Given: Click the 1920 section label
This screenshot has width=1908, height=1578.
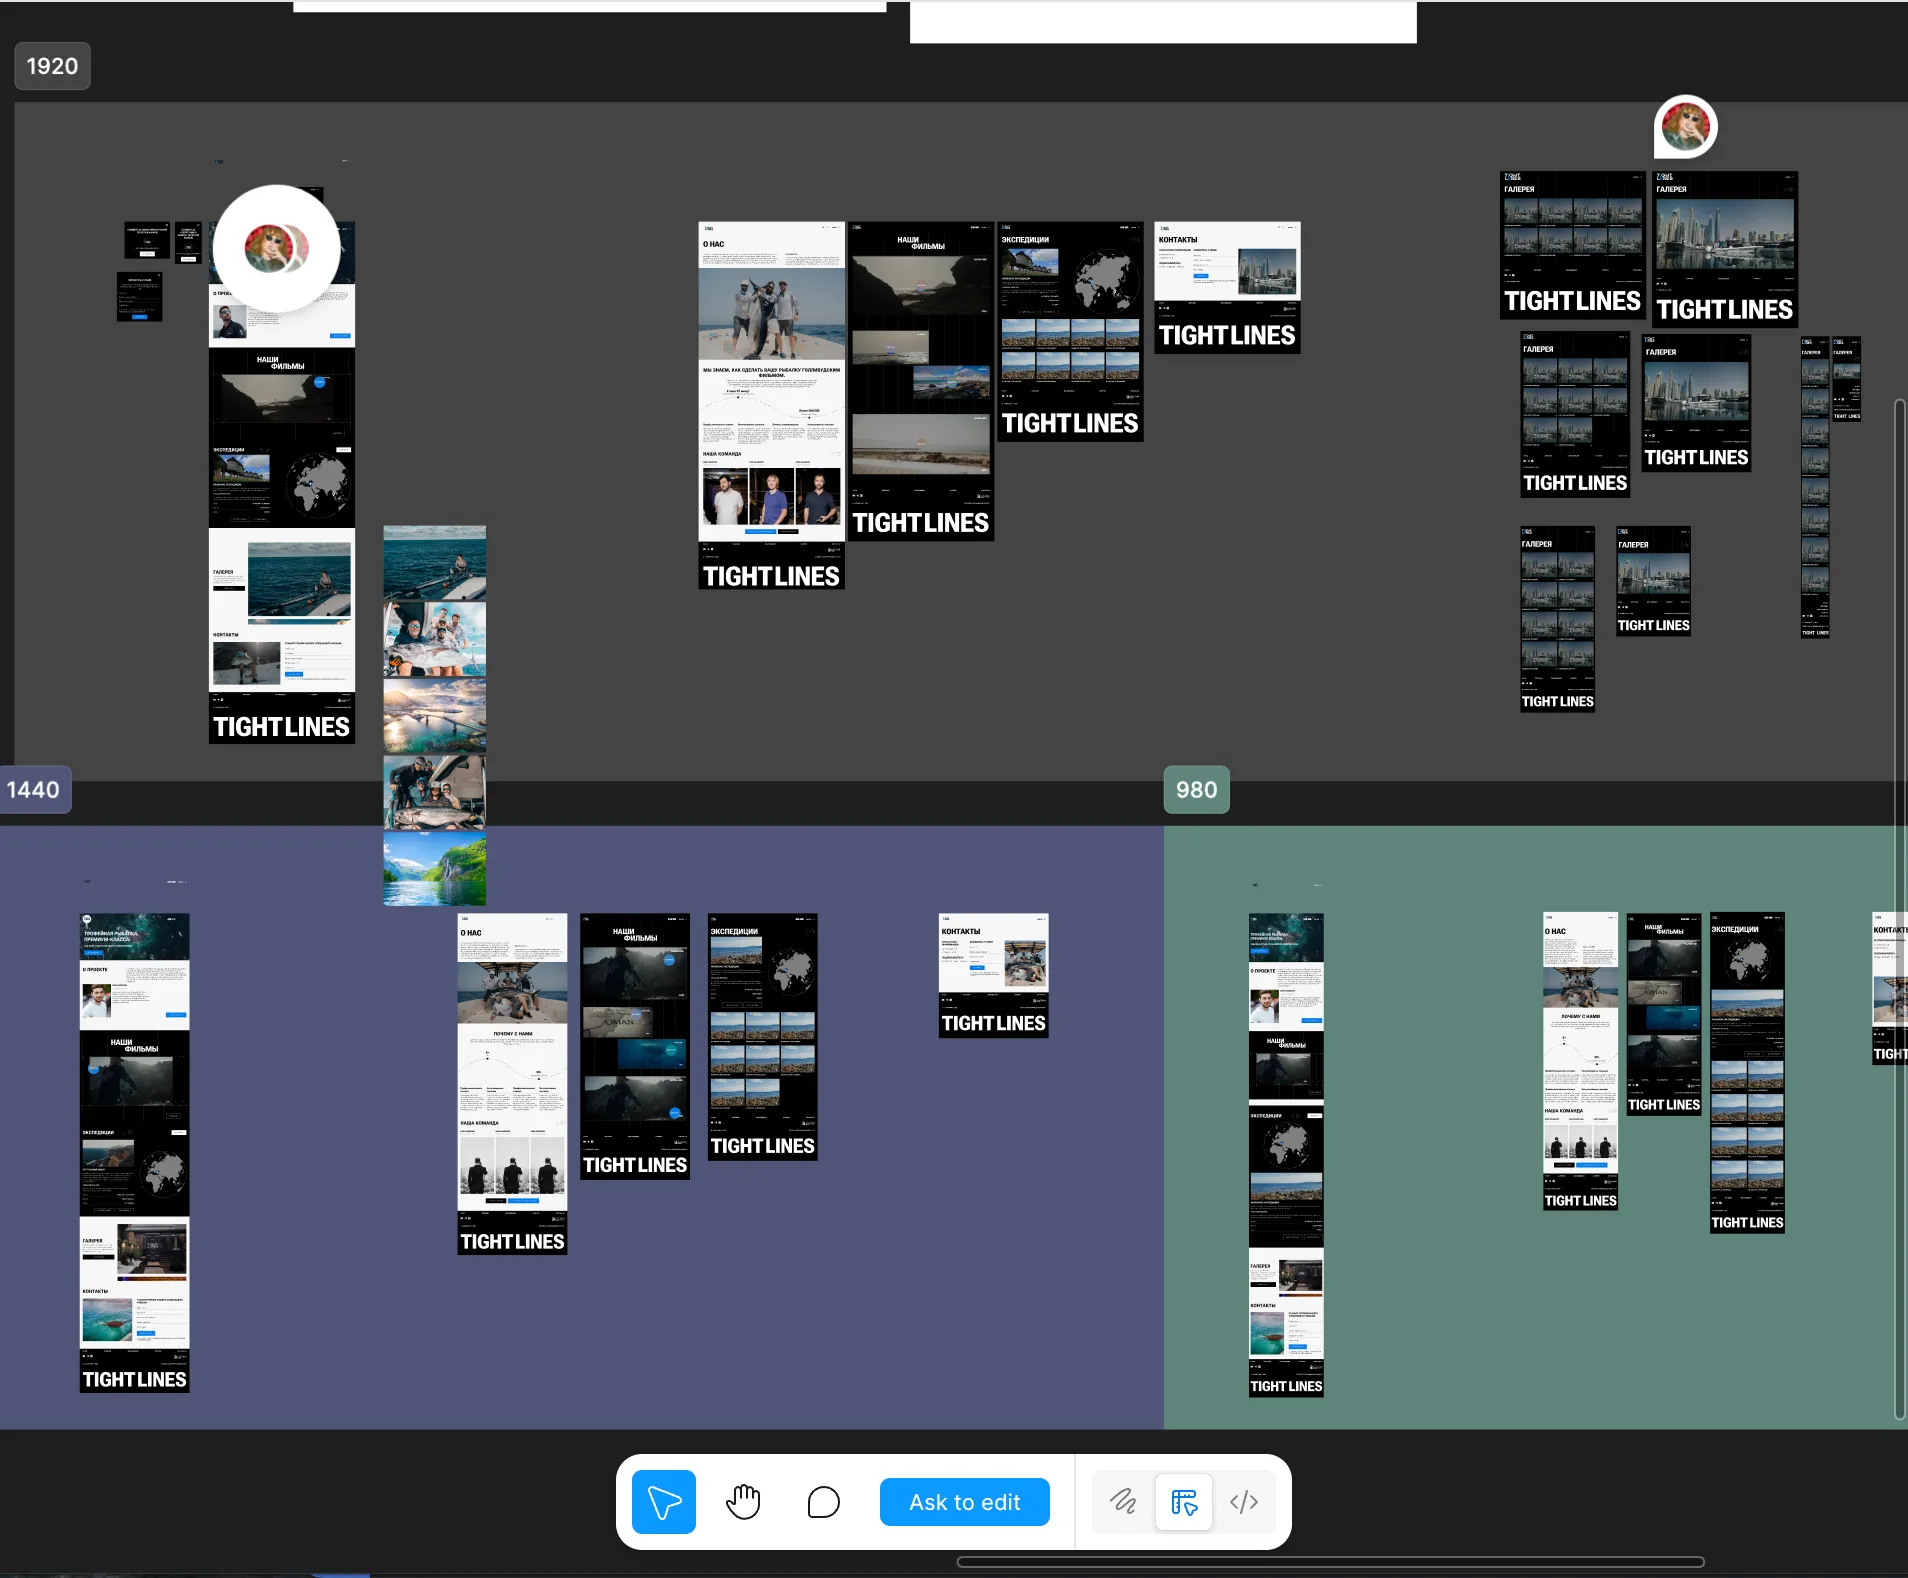Looking at the screenshot, I should tap(52, 66).
